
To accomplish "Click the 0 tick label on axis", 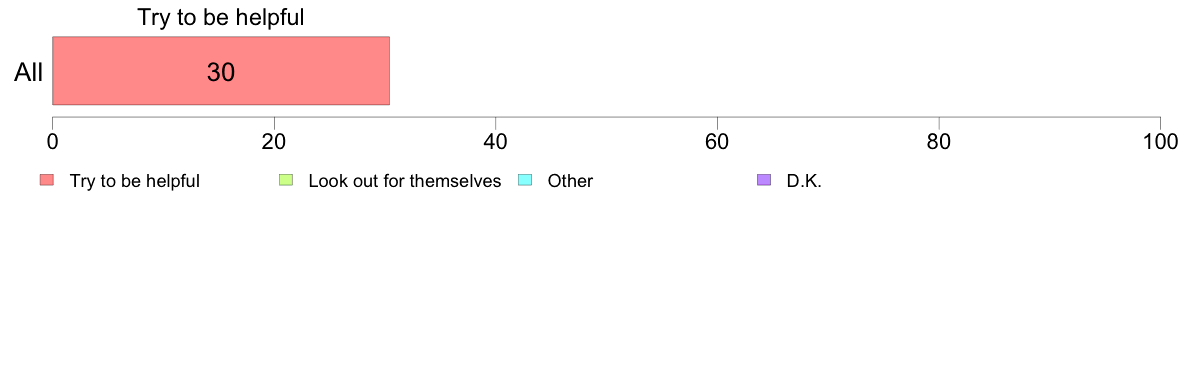I will tap(52, 142).
